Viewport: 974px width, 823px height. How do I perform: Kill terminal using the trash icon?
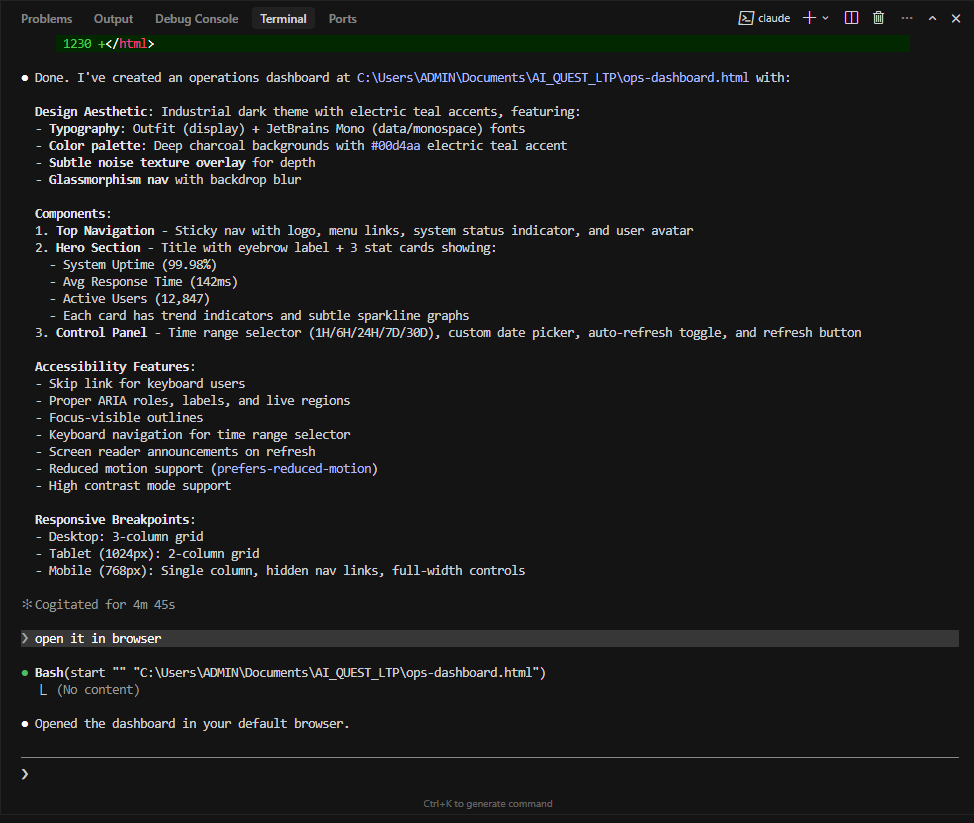878,18
